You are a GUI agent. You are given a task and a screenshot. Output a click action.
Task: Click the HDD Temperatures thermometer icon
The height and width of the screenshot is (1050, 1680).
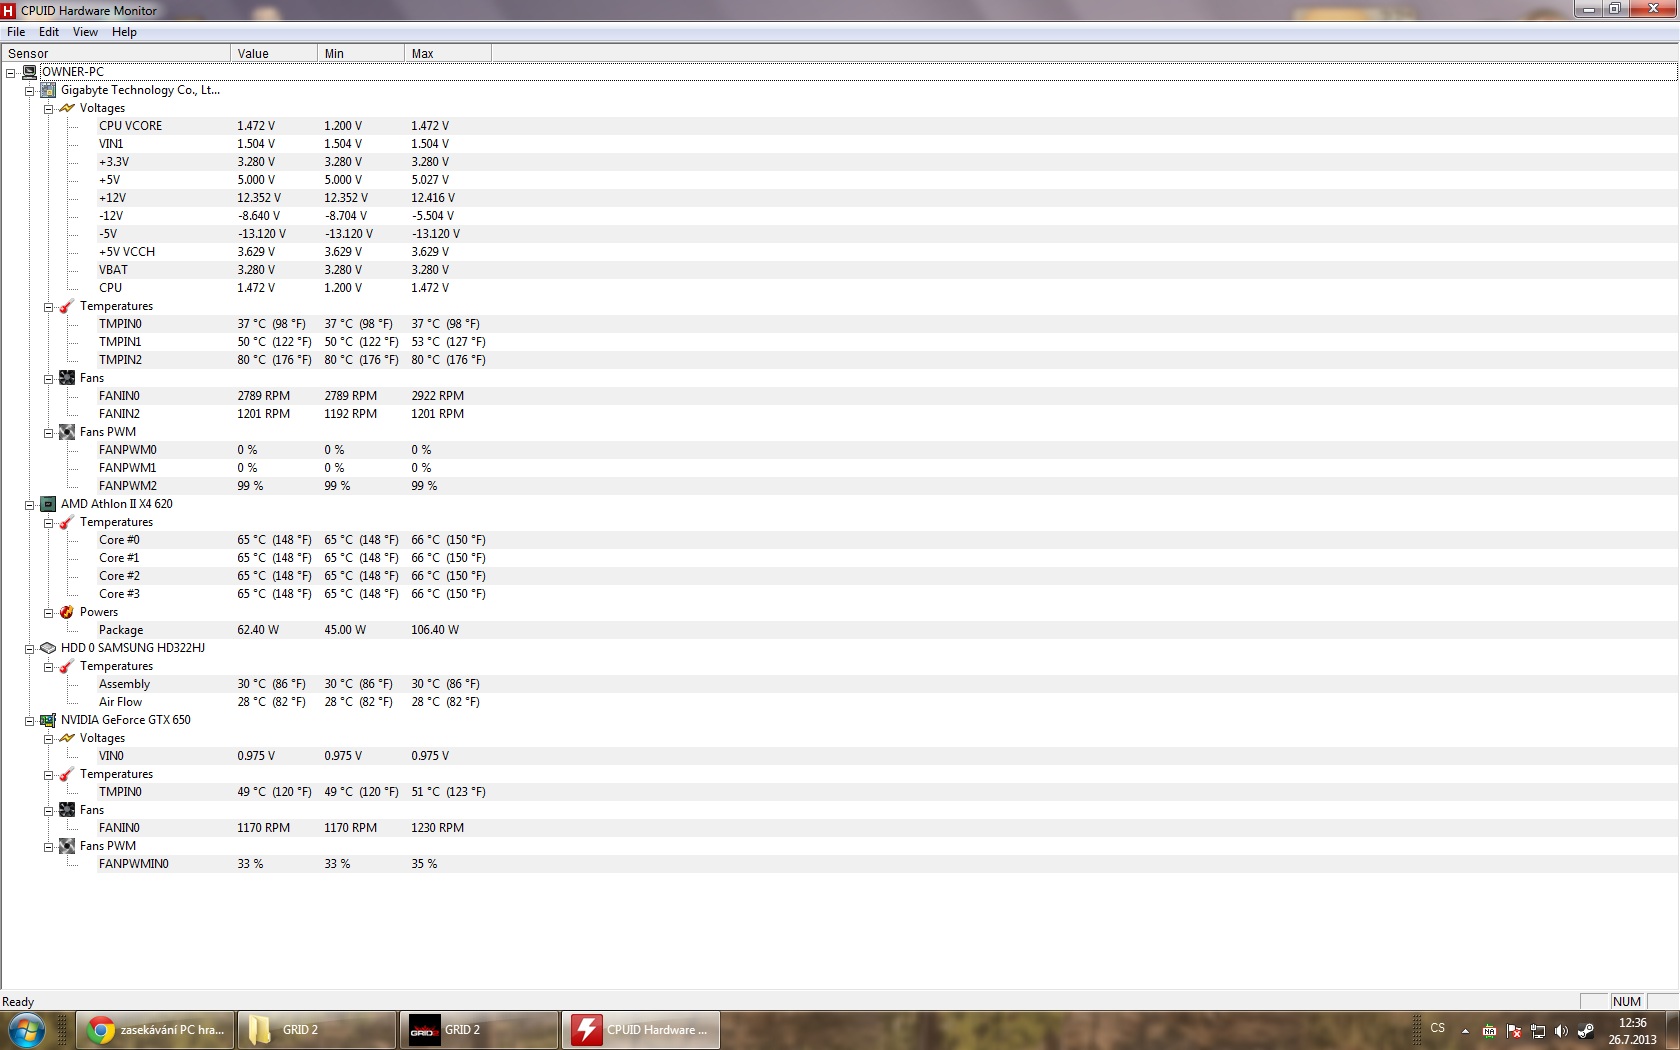click(67, 666)
